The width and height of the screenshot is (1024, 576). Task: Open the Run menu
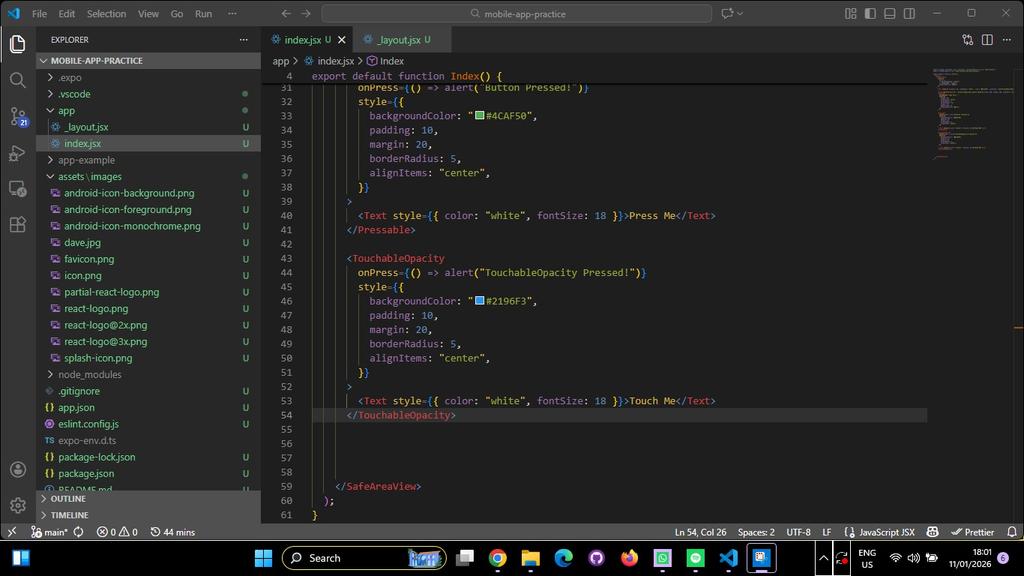click(x=204, y=14)
